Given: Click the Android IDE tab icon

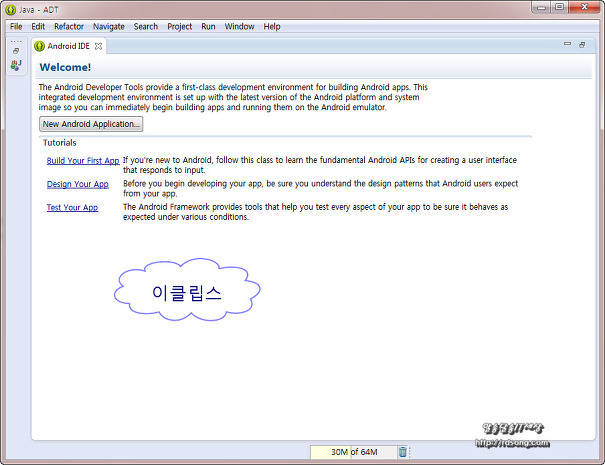Looking at the screenshot, I should click(39, 46).
